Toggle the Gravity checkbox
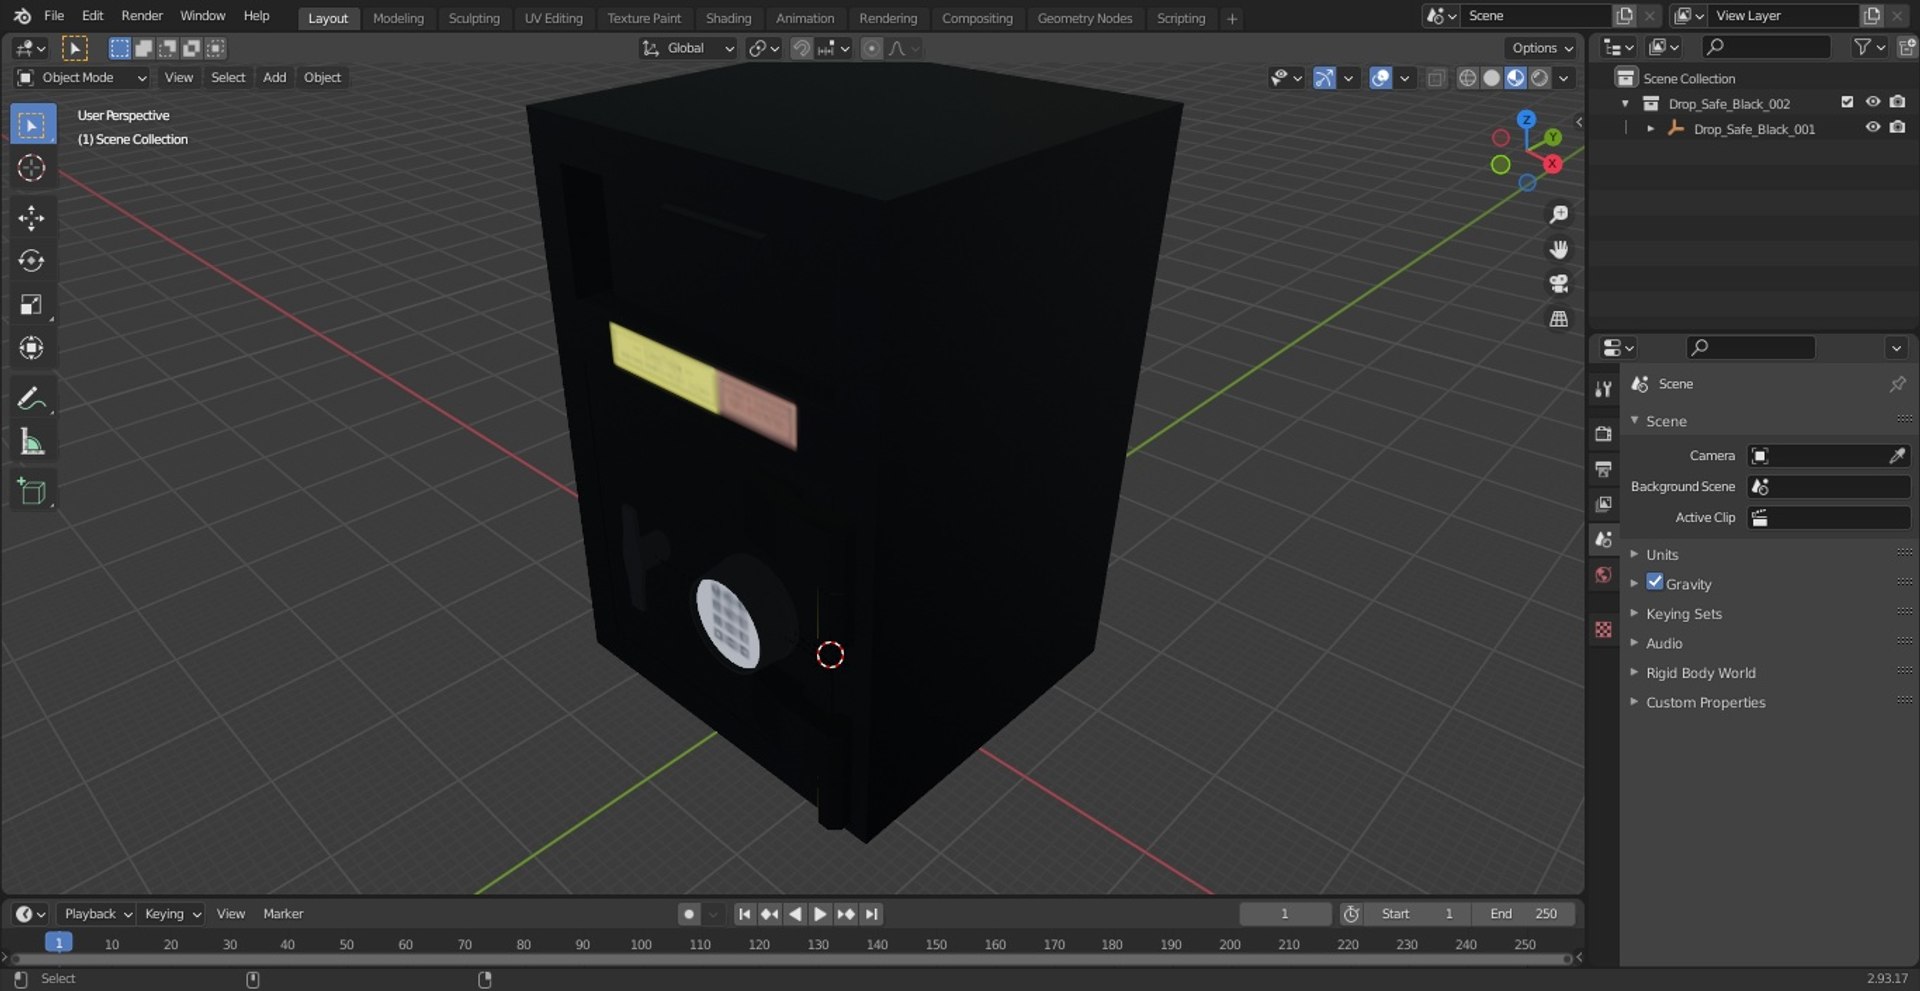Screen dimensions: 1920x991 tap(1655, 582)
